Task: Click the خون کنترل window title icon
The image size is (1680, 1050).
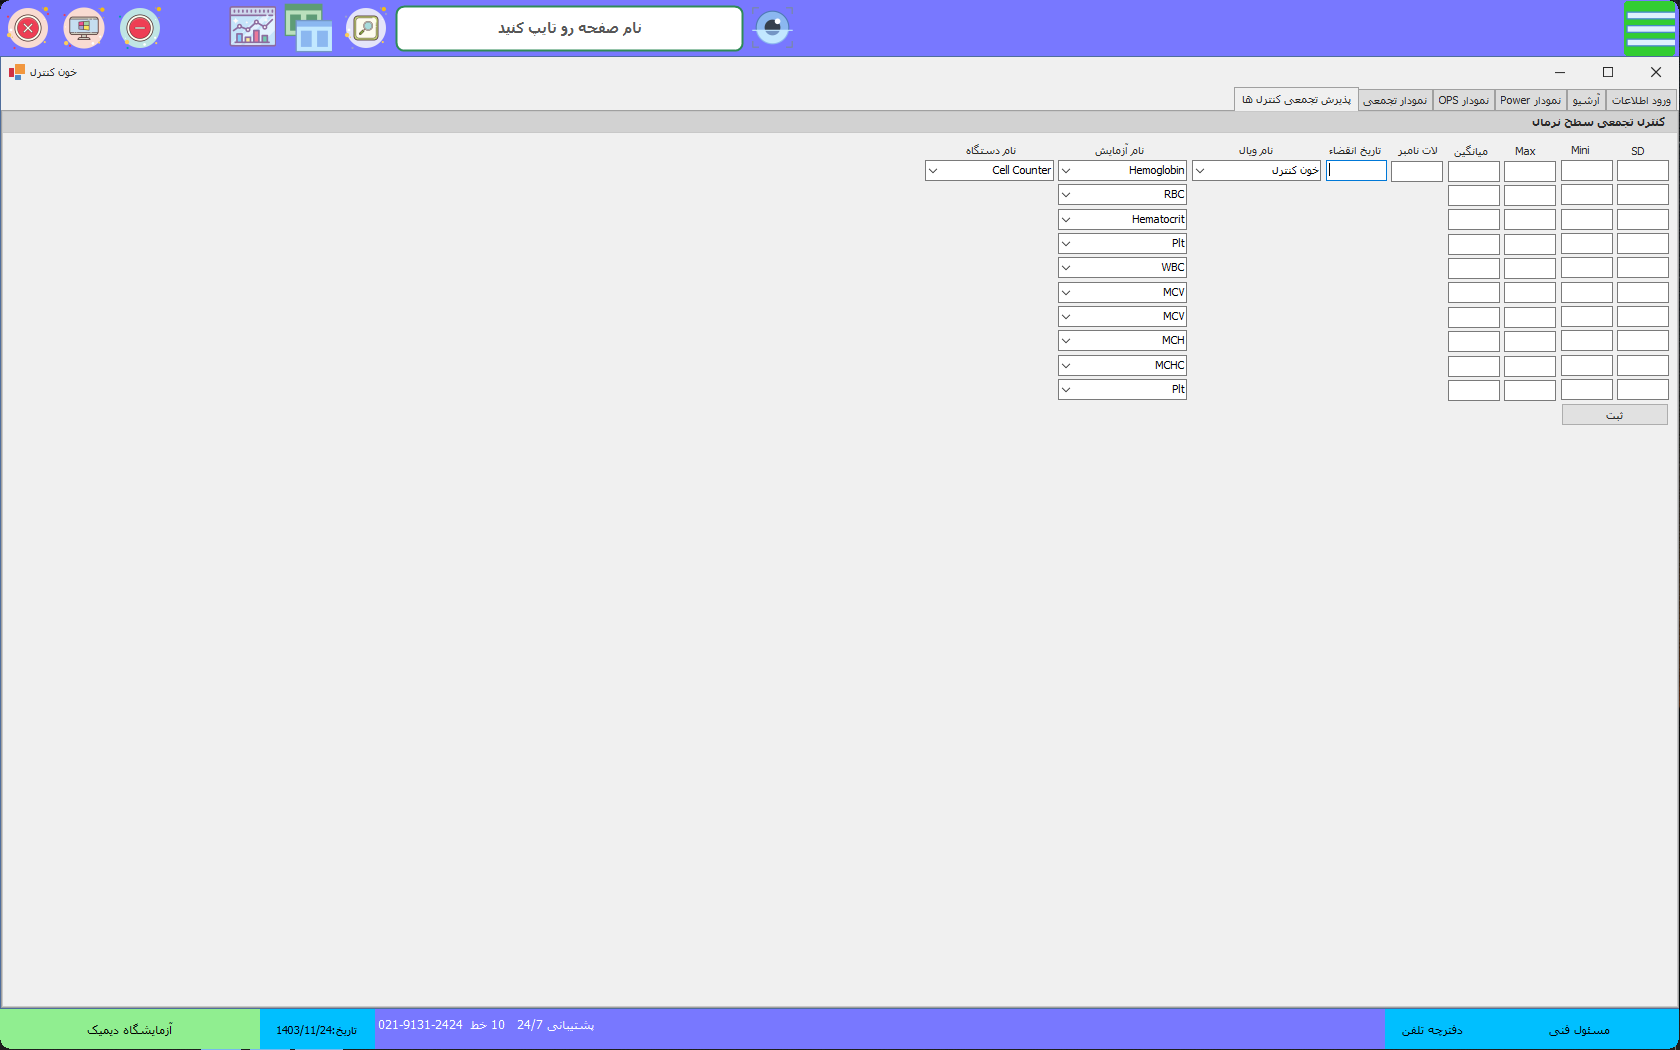Action: [16, 72]
